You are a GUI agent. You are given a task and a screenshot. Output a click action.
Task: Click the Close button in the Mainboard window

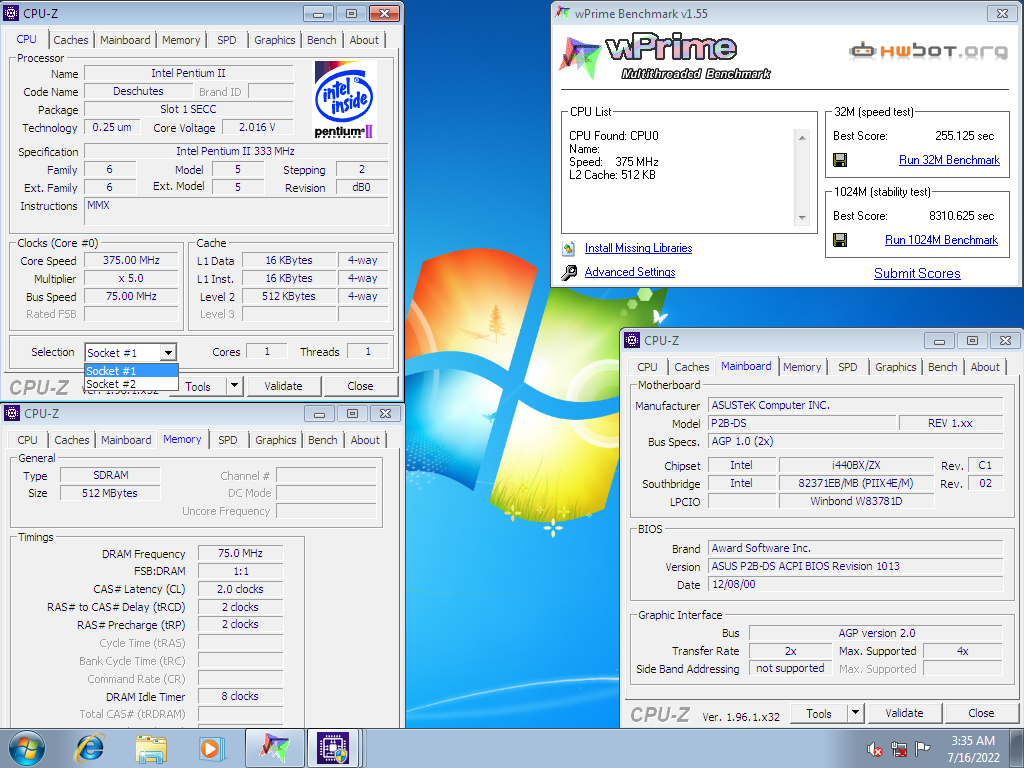(x=982, y=713)
